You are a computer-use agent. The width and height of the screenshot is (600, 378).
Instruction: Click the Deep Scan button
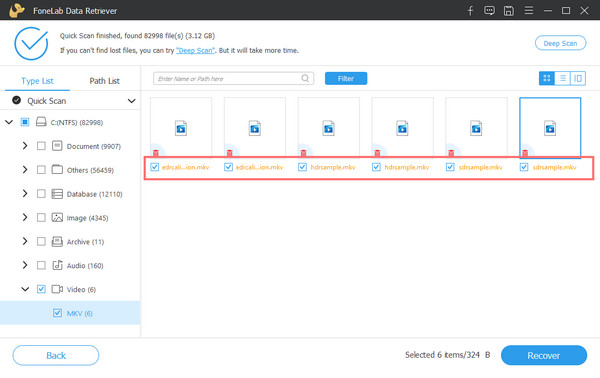pos(560,43)
